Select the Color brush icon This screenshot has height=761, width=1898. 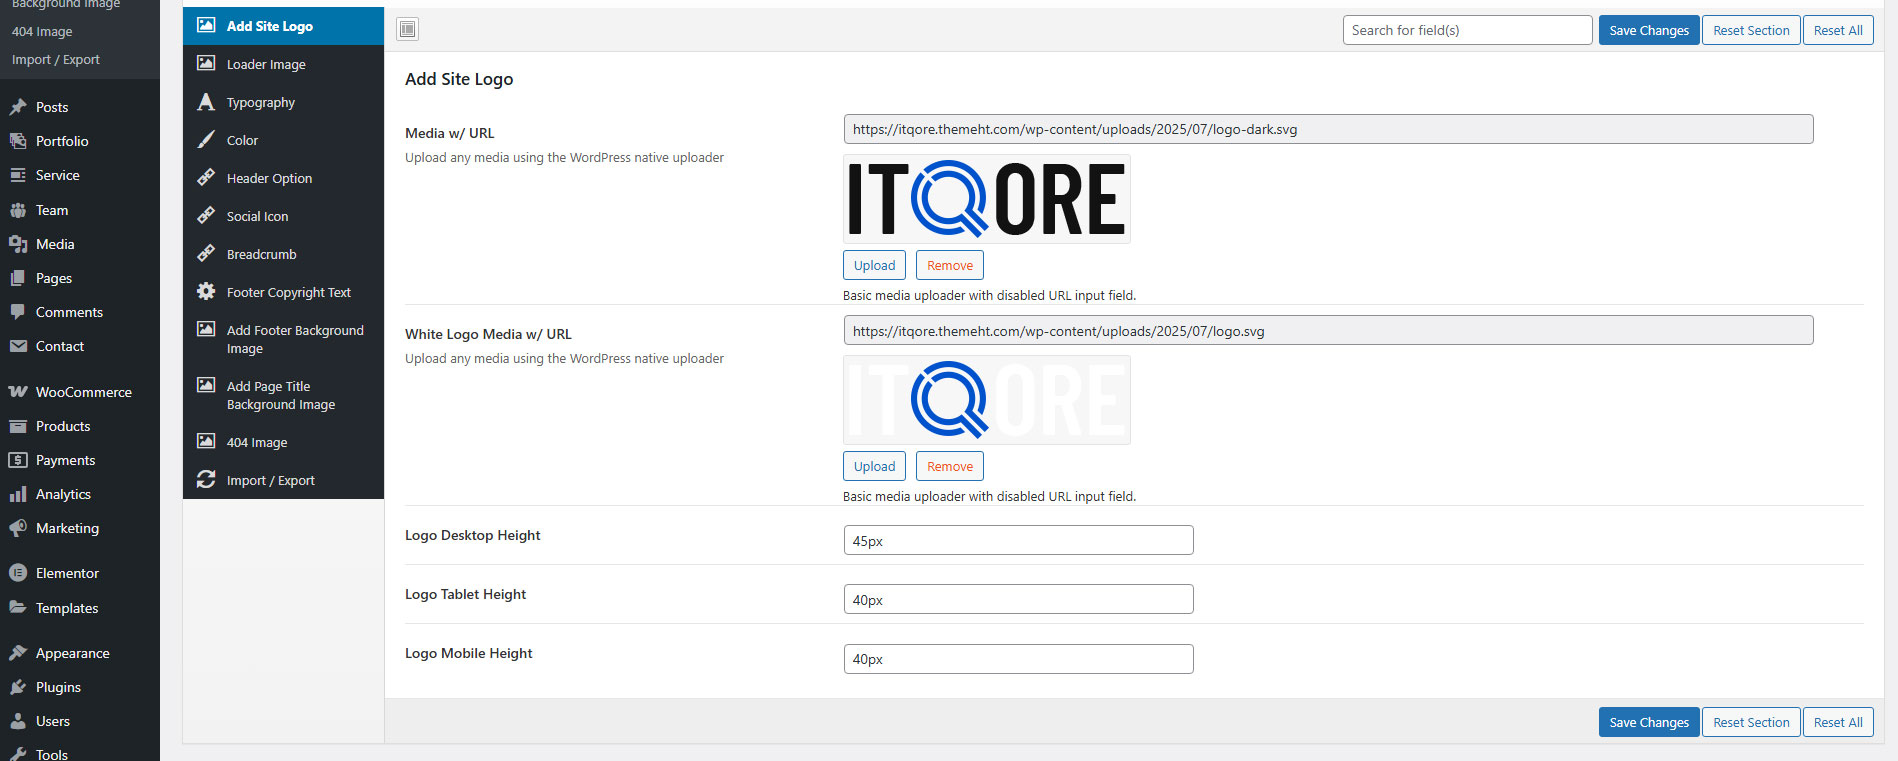(206, 140)
